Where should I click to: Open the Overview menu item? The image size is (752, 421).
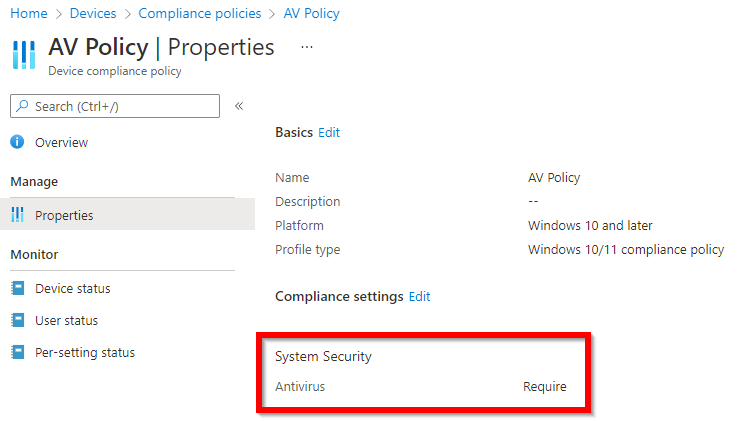tap(61, 142)
